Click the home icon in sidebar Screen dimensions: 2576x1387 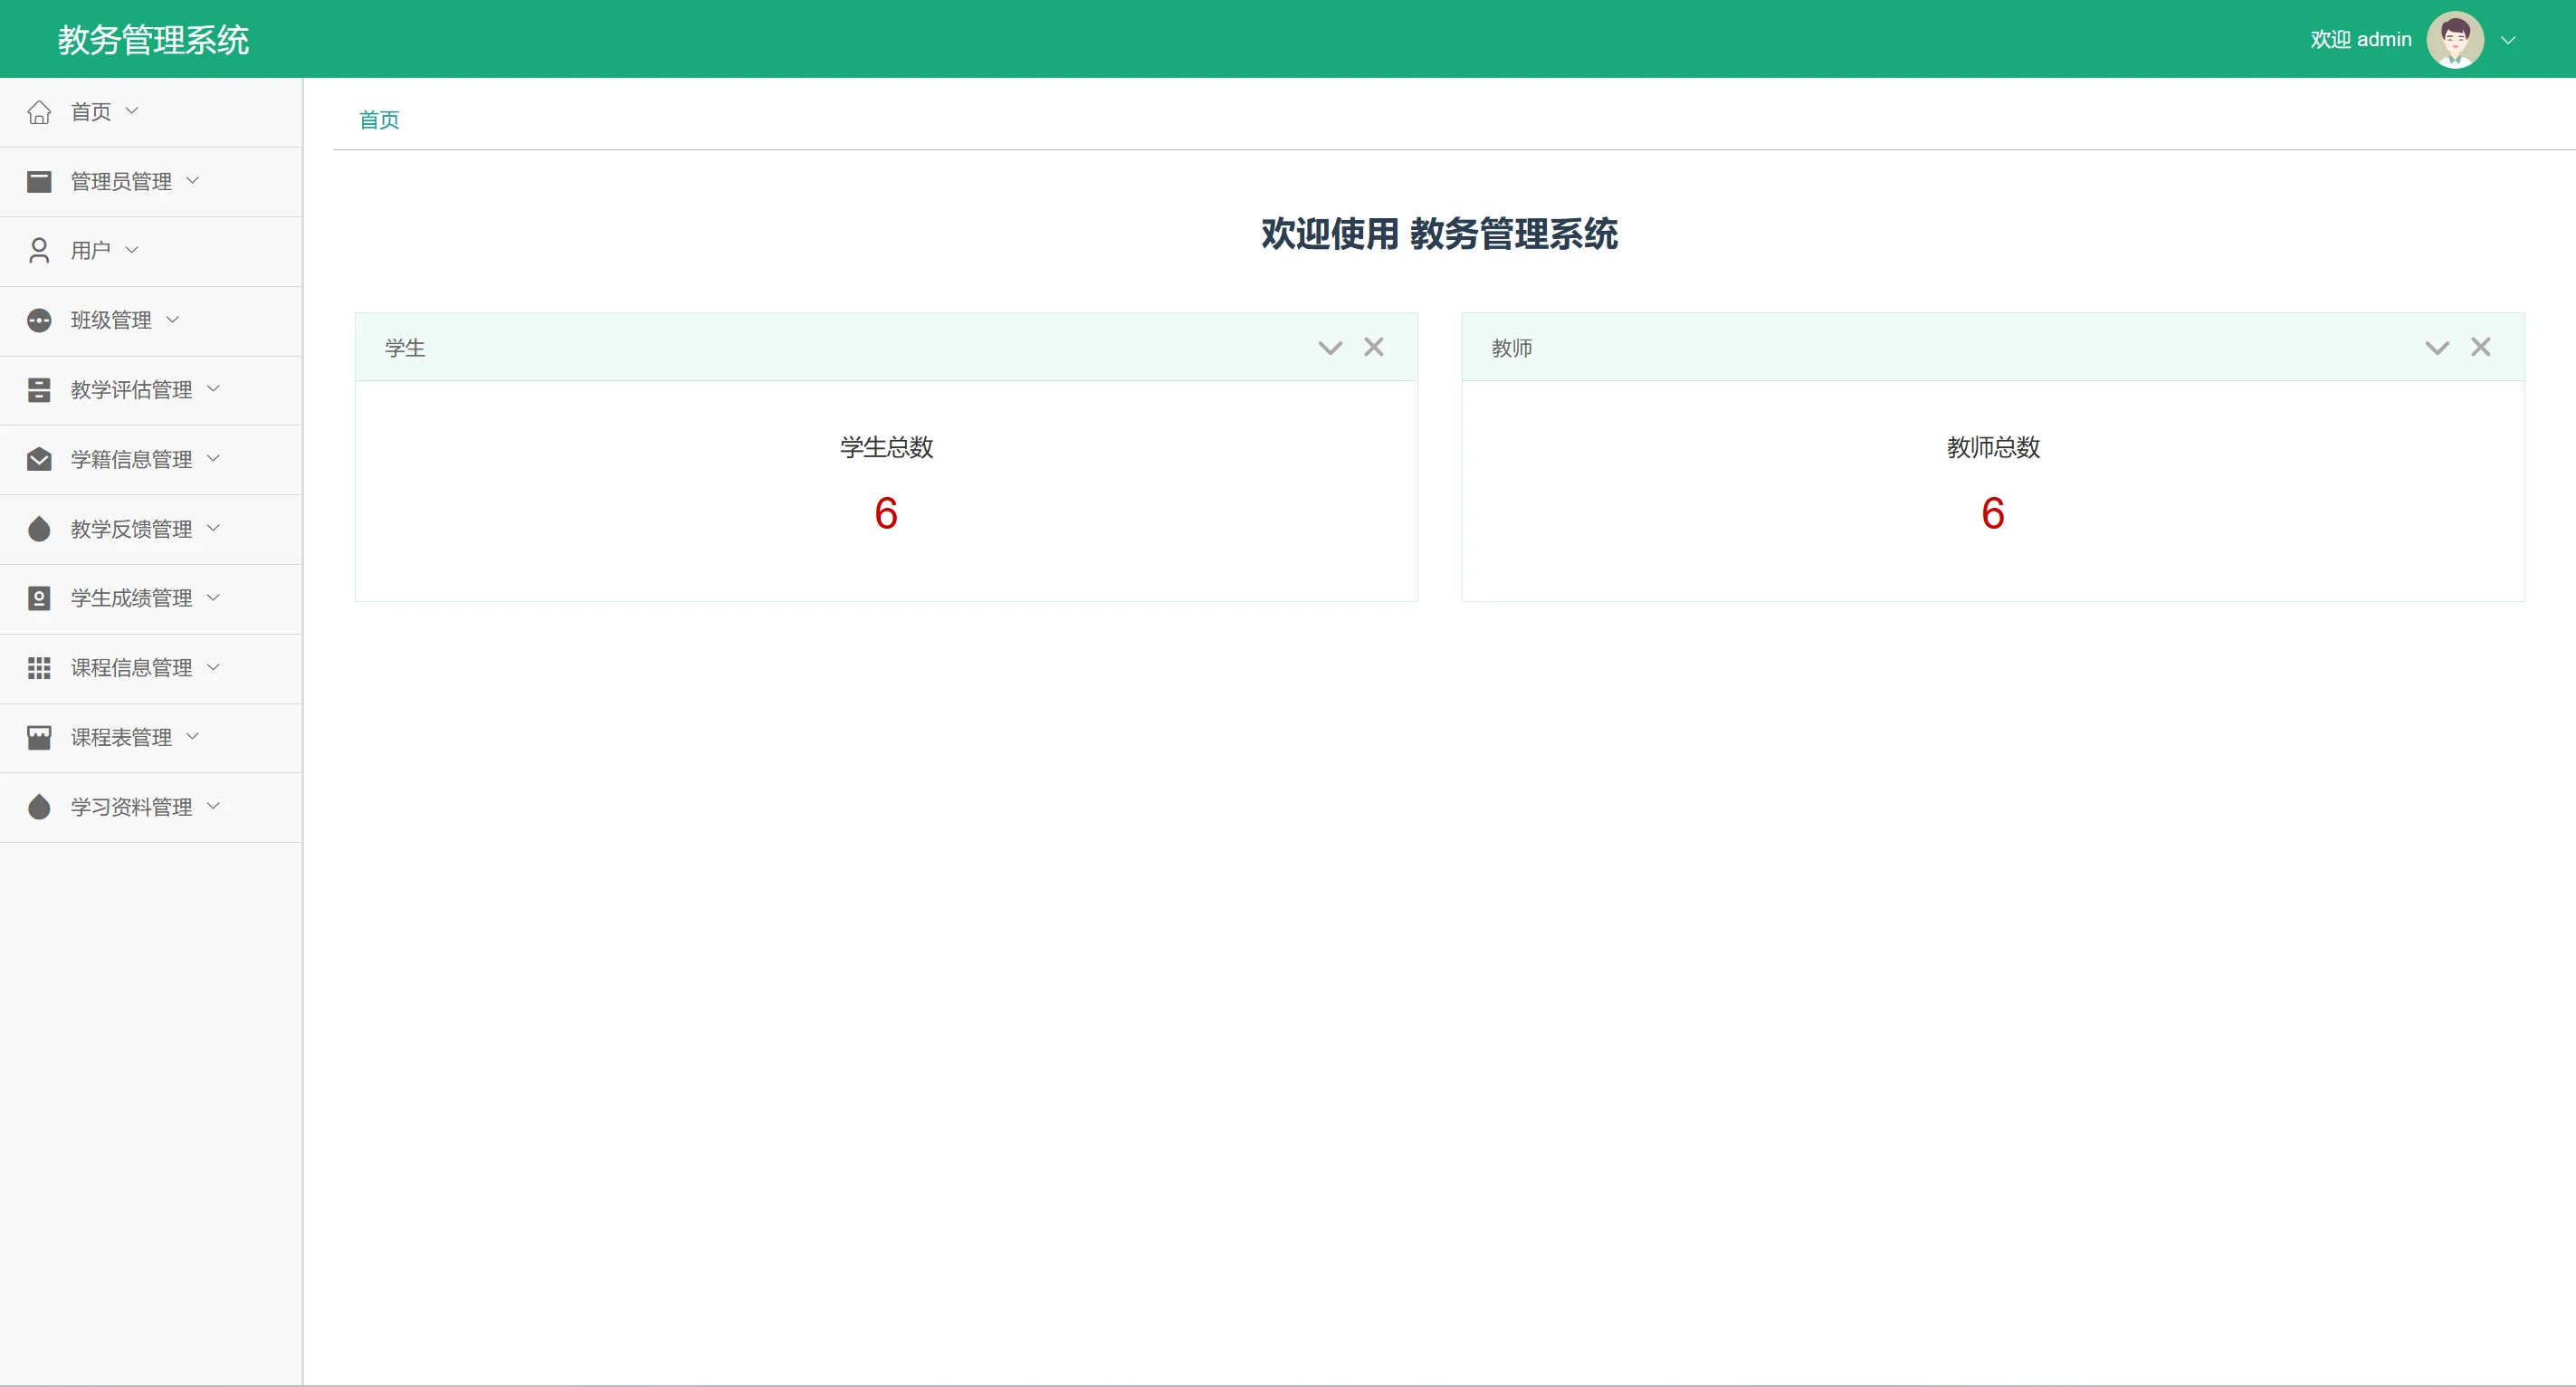[x=39, y=112]
